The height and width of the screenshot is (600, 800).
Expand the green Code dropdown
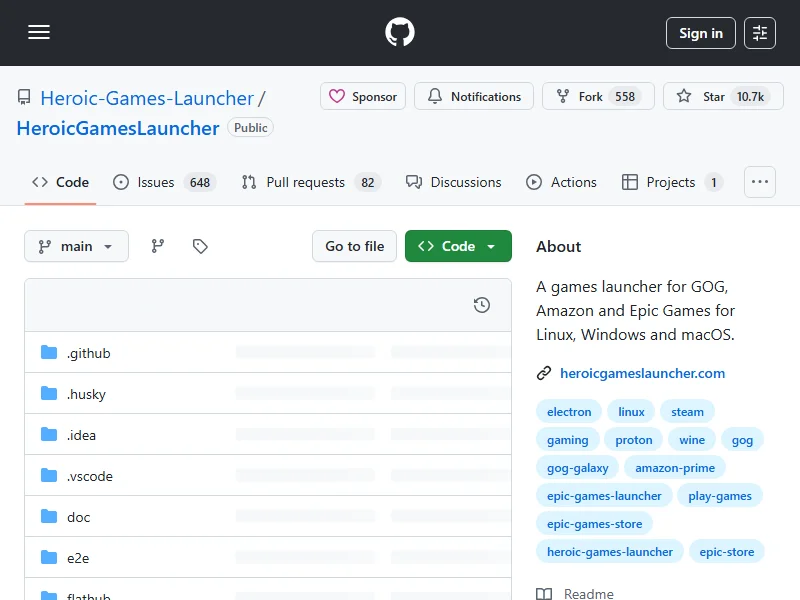(458, 246)
